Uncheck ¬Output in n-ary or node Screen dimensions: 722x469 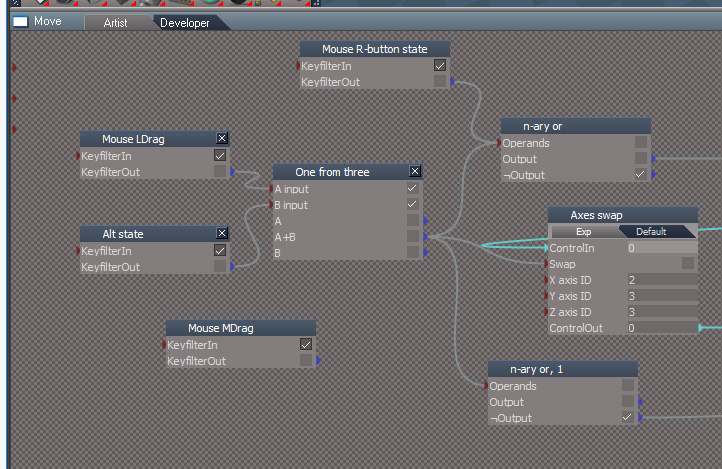tap(640, 174)
